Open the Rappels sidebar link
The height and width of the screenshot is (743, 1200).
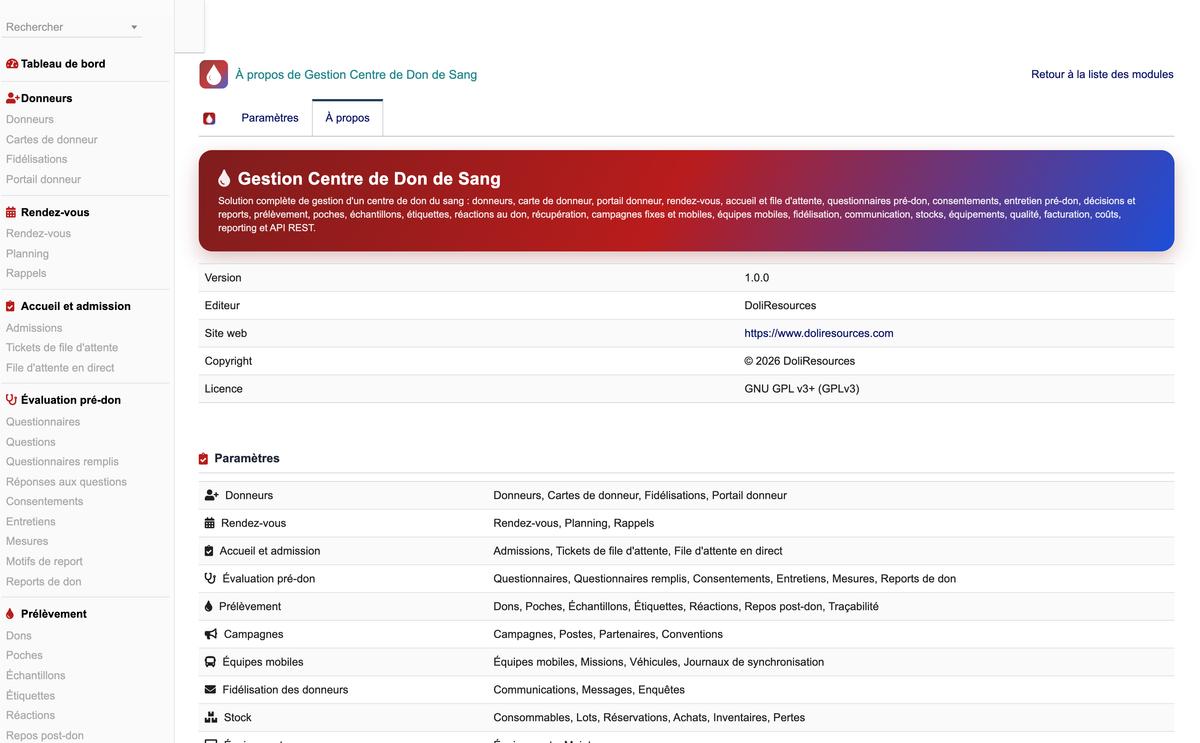[x=26, y=274]
